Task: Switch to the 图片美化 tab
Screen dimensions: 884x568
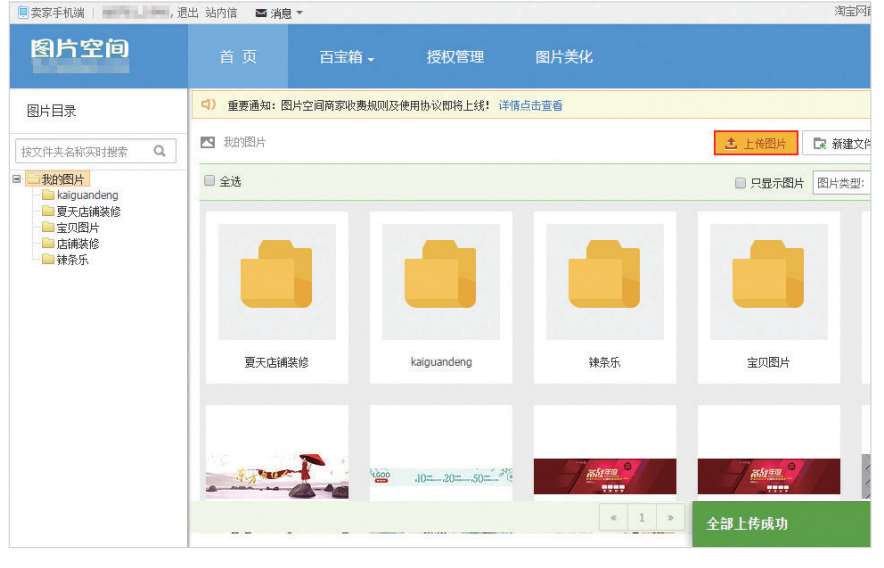Action: coord(564,58)
